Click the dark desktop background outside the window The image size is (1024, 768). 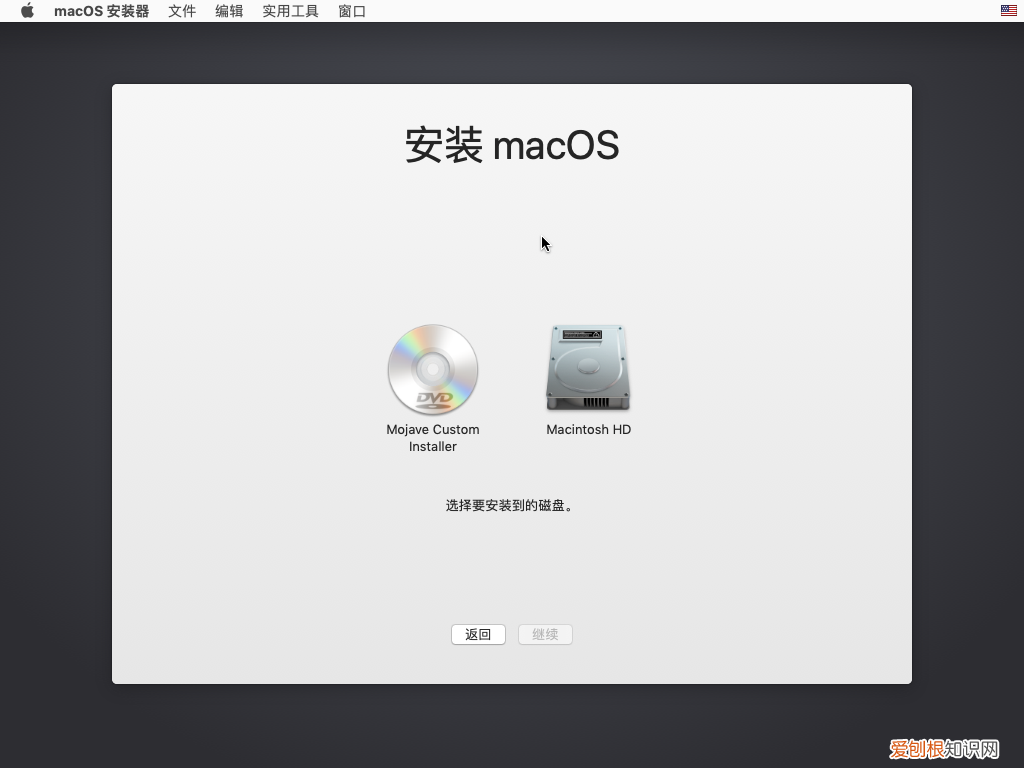point(55,400)
